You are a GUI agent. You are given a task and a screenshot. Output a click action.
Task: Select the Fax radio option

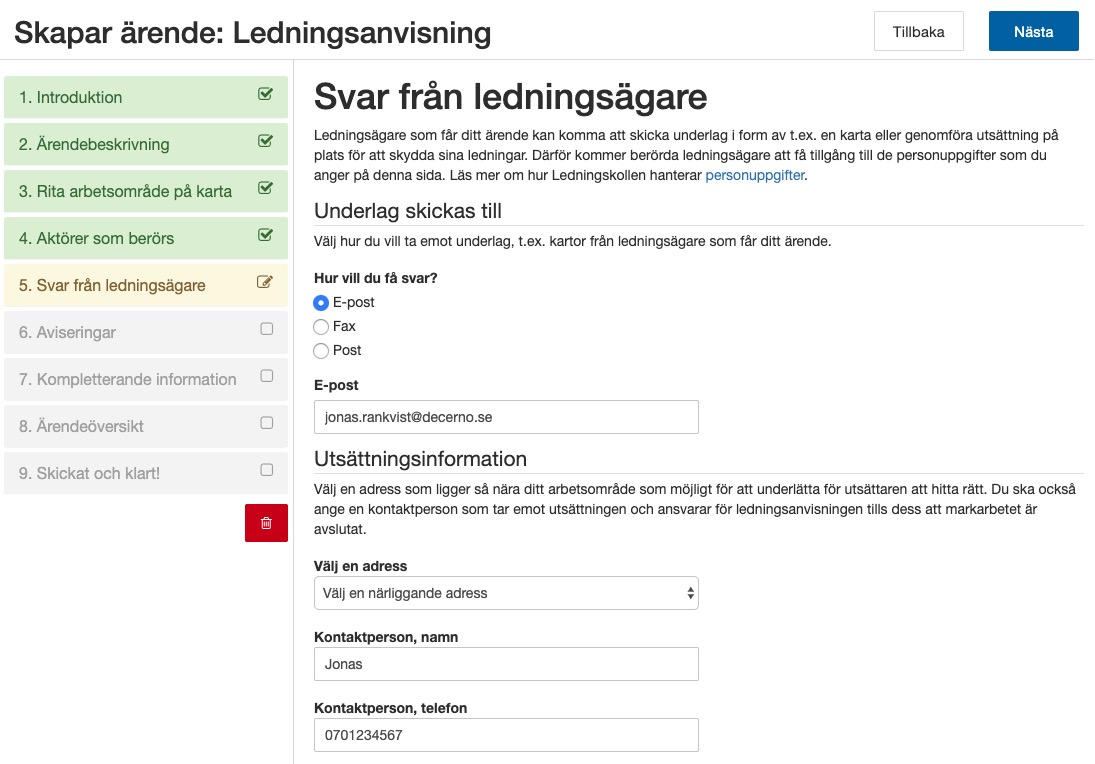tap(321, 326)
